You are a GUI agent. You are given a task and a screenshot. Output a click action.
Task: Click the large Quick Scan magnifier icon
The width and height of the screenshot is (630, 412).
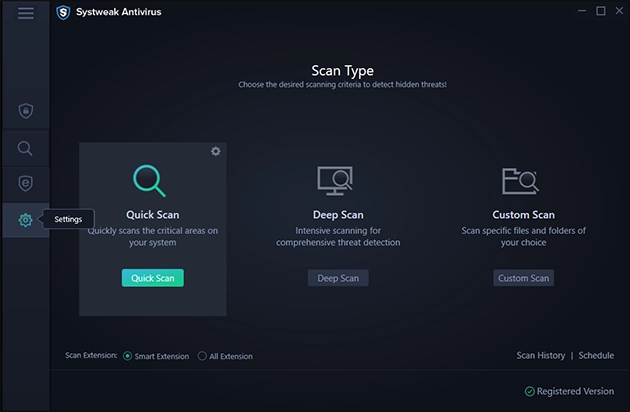pyautogui.click(x=152, y=180)
